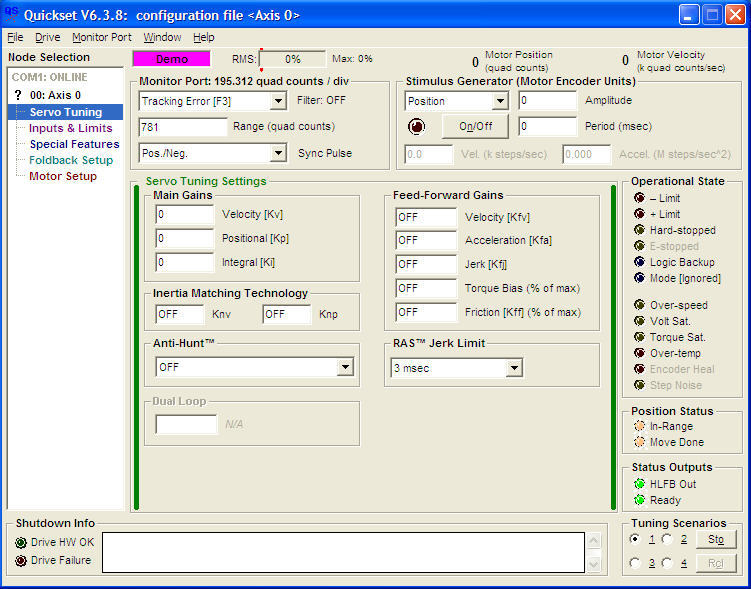This screenshot has width=751, height=589.
Task: Click the In-Range position status LED
Action: [639, 426]
